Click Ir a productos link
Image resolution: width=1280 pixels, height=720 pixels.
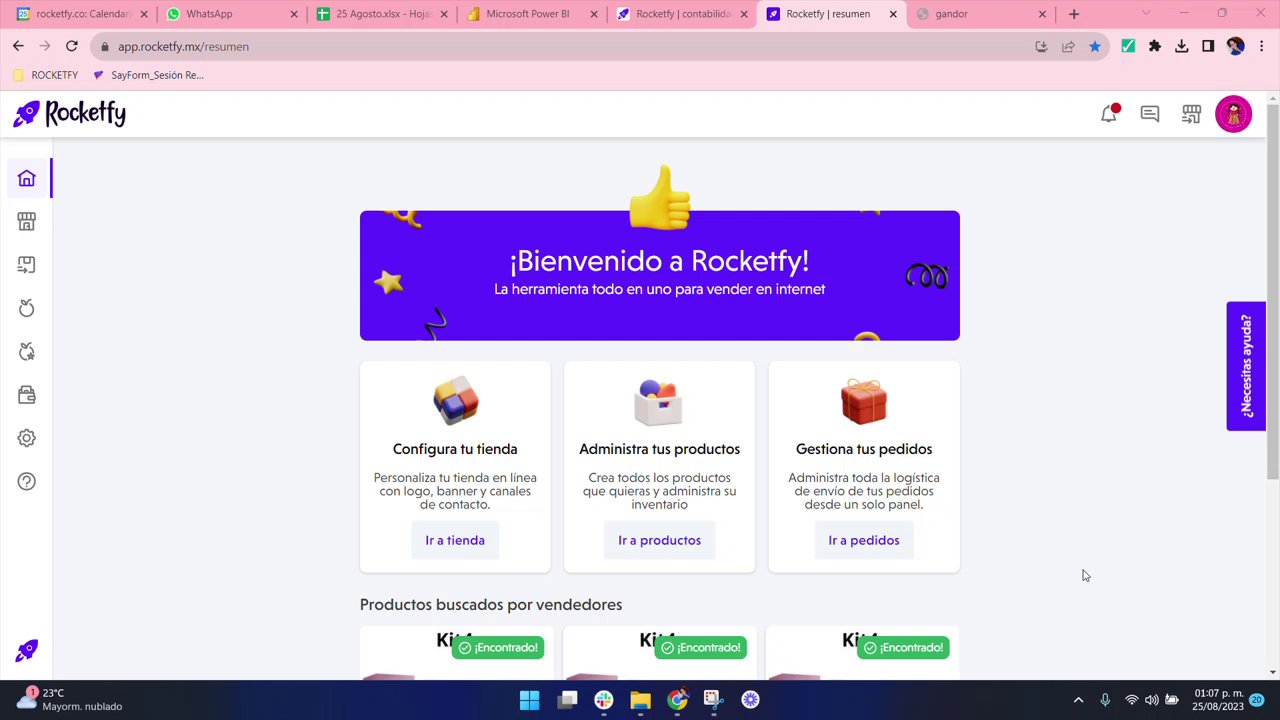659,540
